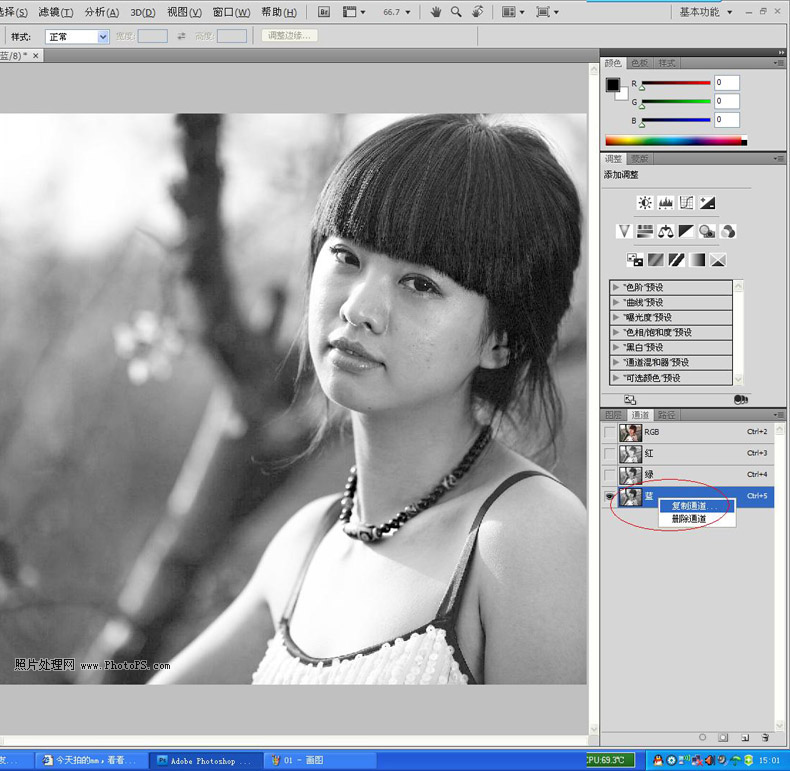The height and width of the screenshot is (771, 790).
Task: Add a Brightness/Contrast adjustment
Action: 645,203
